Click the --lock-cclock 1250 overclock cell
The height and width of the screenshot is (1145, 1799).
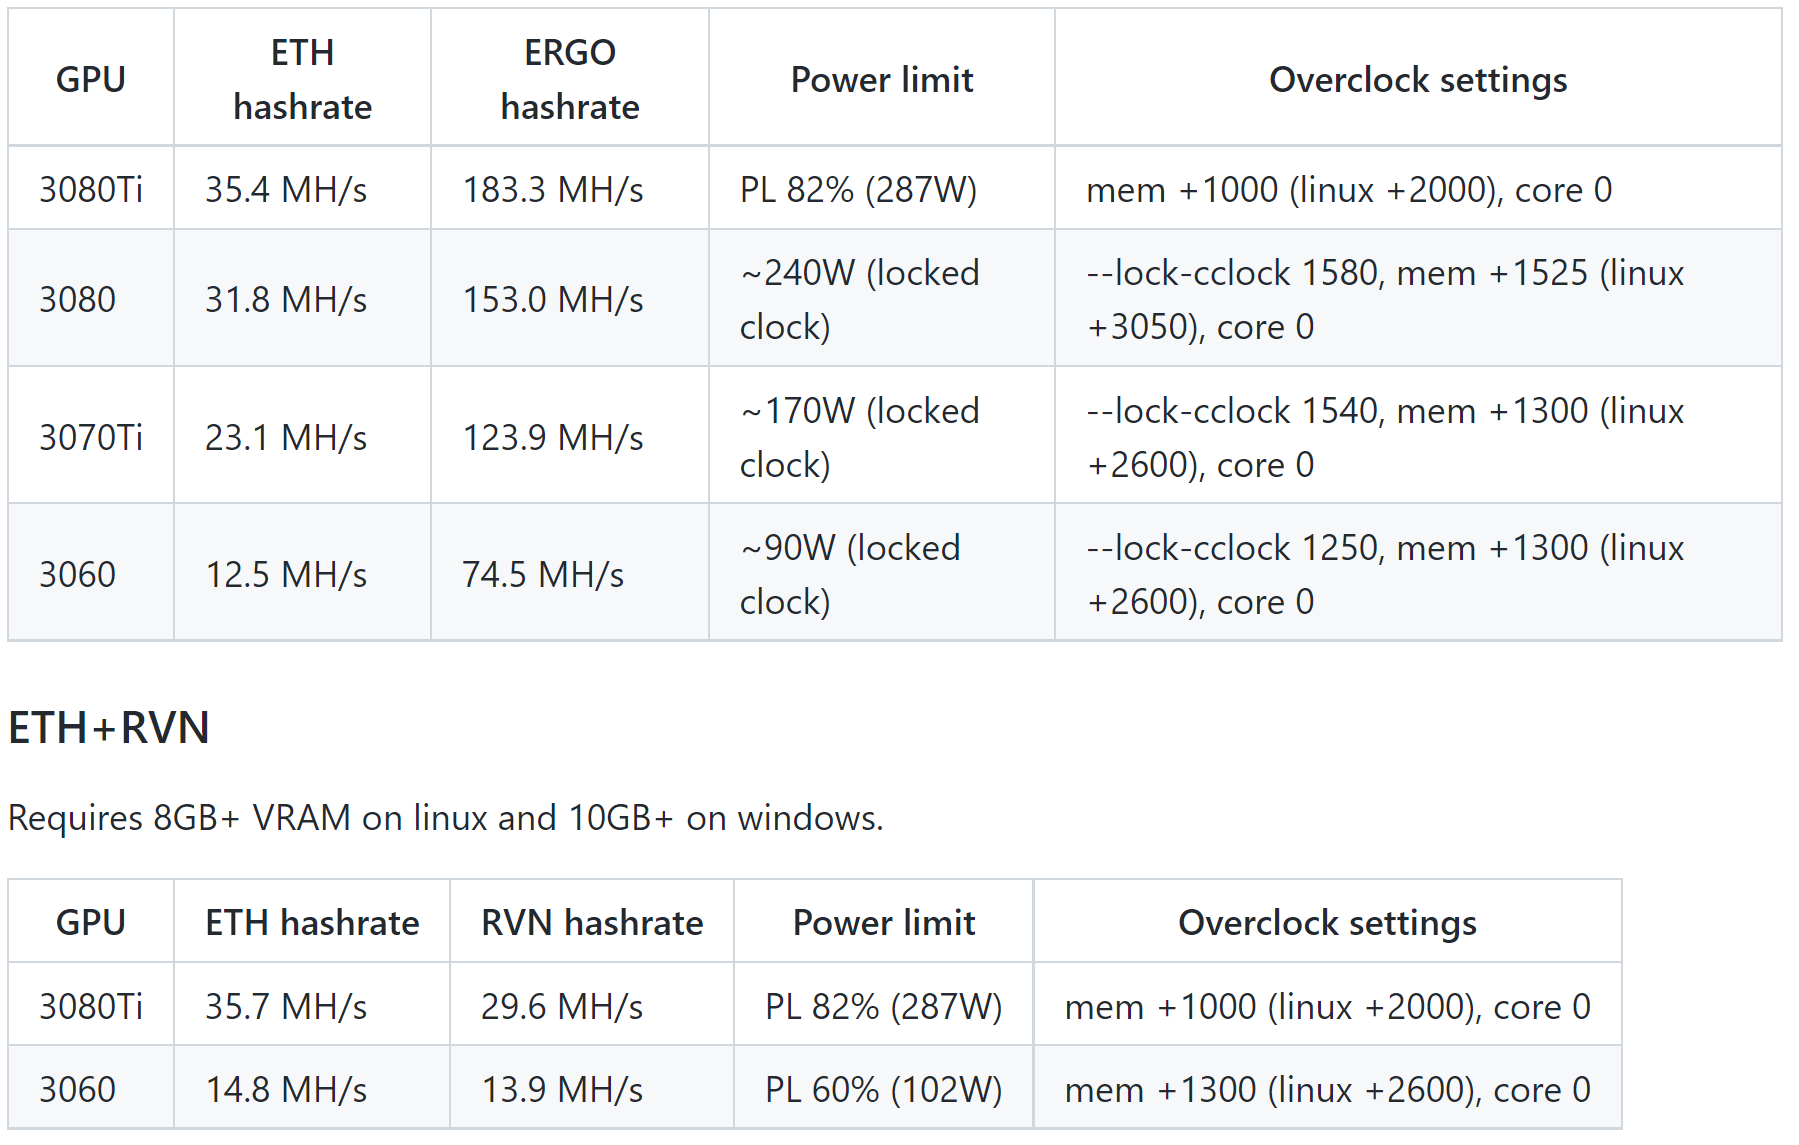click(1418, 574)
